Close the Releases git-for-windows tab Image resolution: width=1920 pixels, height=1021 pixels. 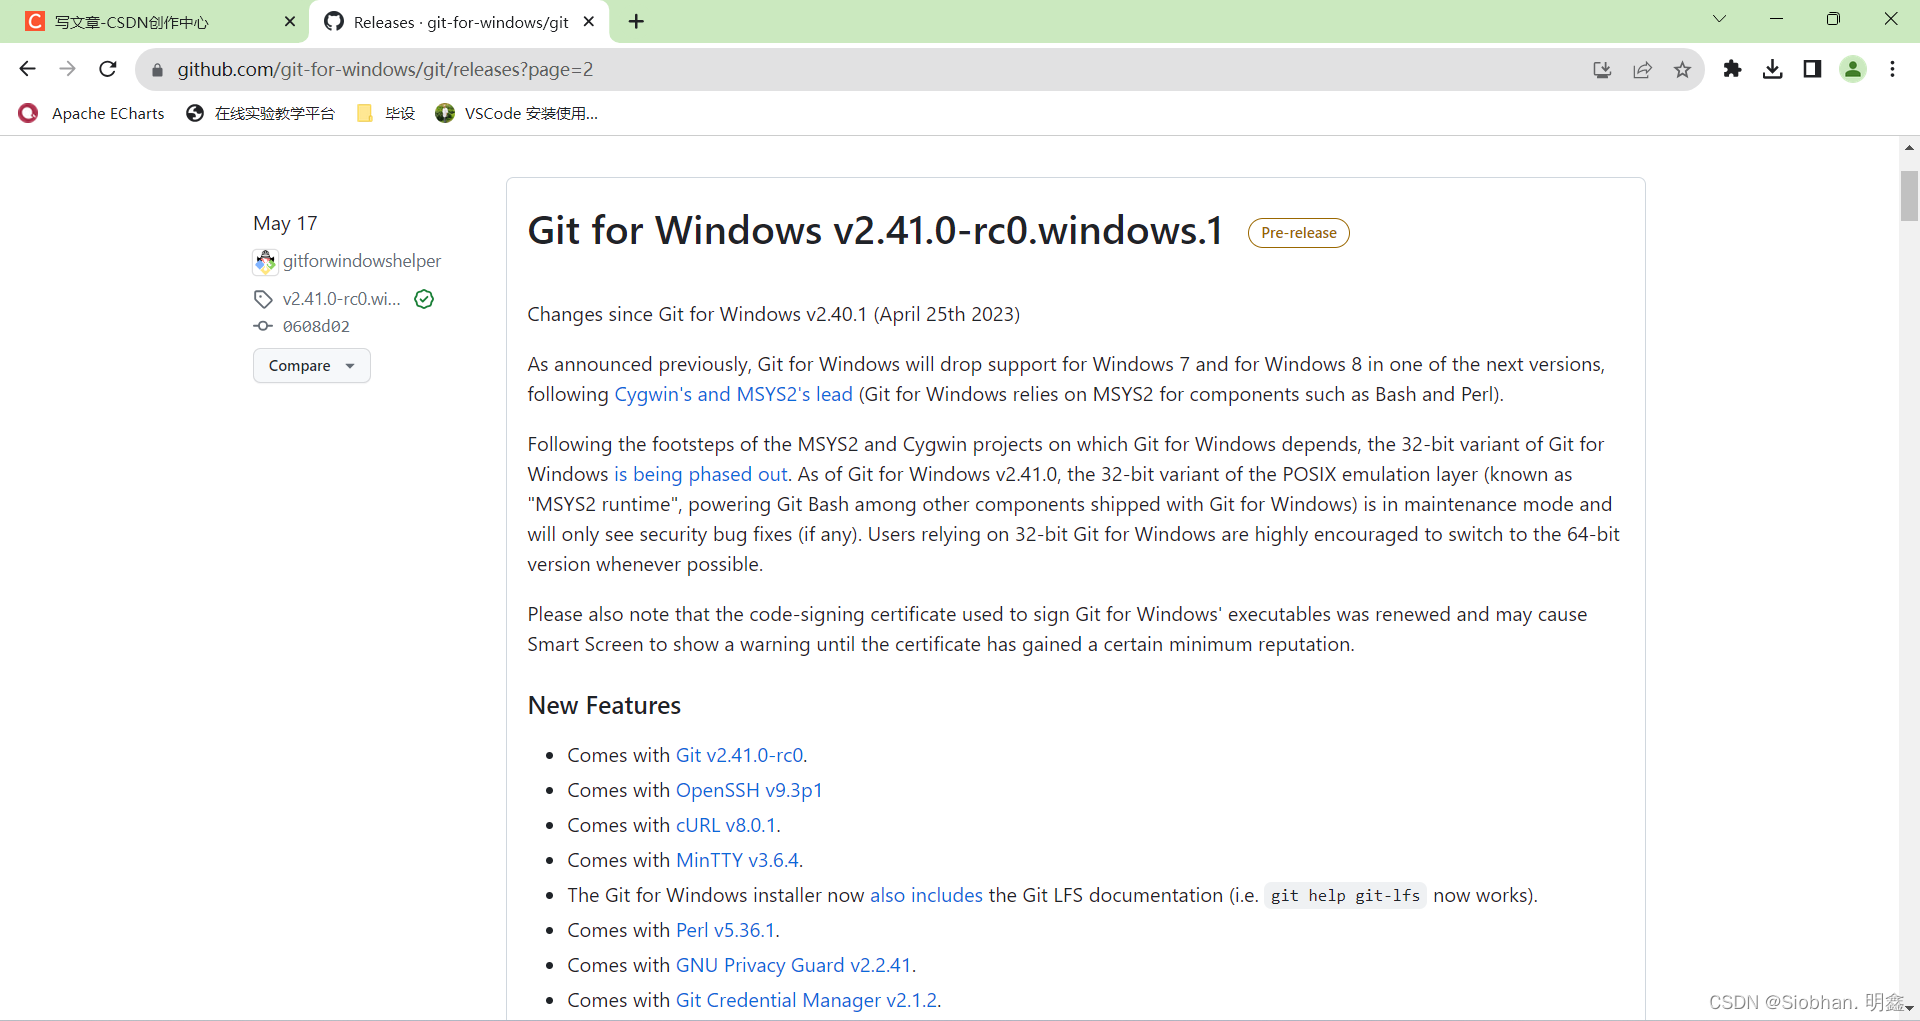pos(589,21)
